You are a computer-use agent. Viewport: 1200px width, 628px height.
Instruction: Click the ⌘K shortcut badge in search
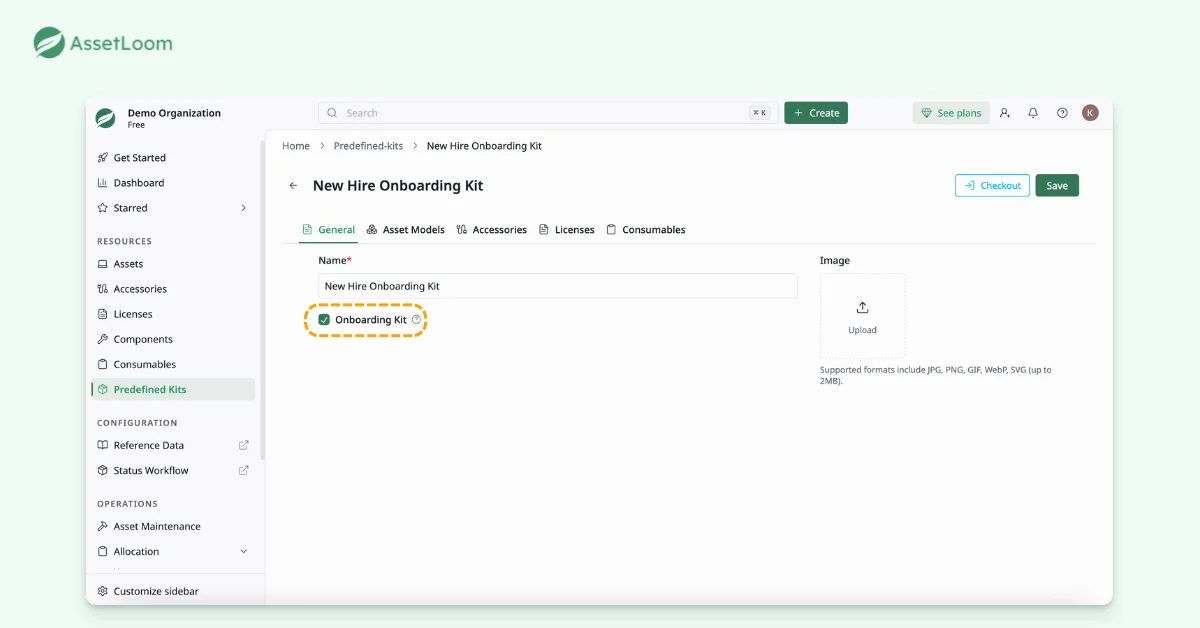760,113
